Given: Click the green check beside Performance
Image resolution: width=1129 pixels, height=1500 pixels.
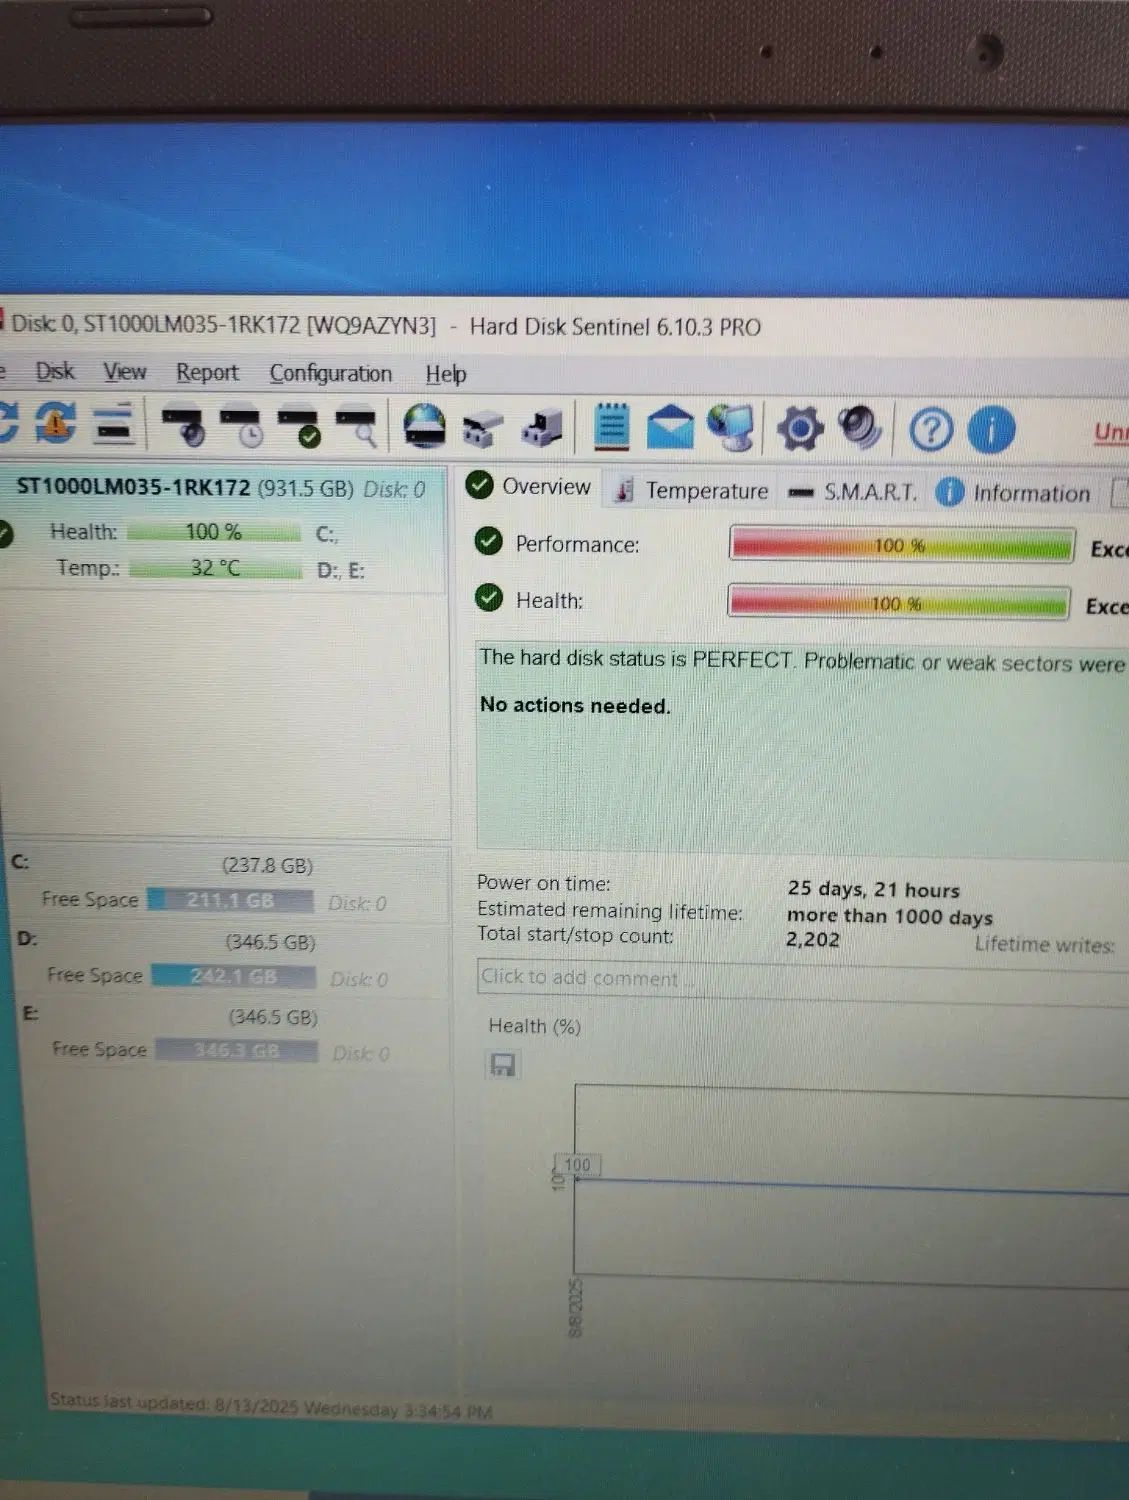Looking at the screenshot, I should click(488, 541).
